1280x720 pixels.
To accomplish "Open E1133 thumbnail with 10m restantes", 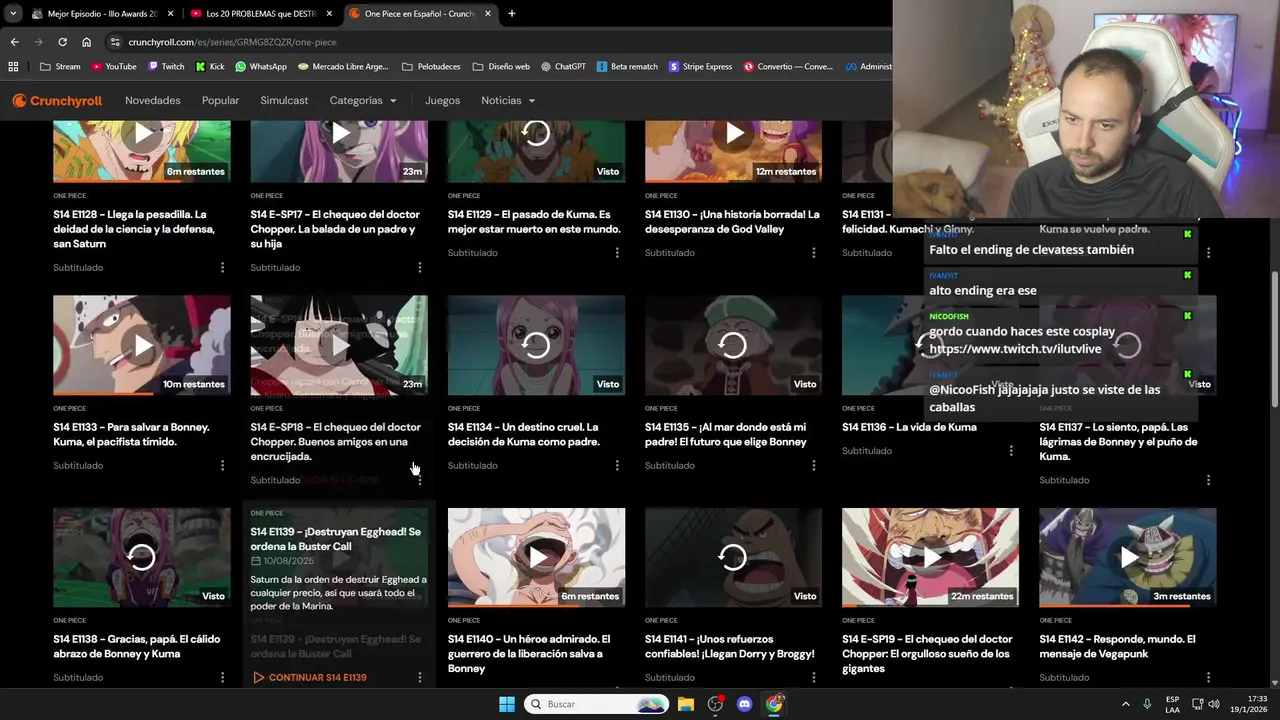I will (x=142, y=345).
